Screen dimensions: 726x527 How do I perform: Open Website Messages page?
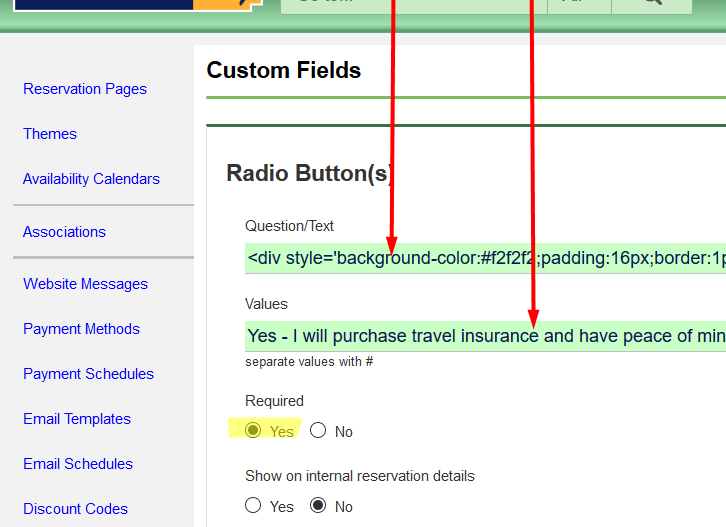[x=85, y=284]
